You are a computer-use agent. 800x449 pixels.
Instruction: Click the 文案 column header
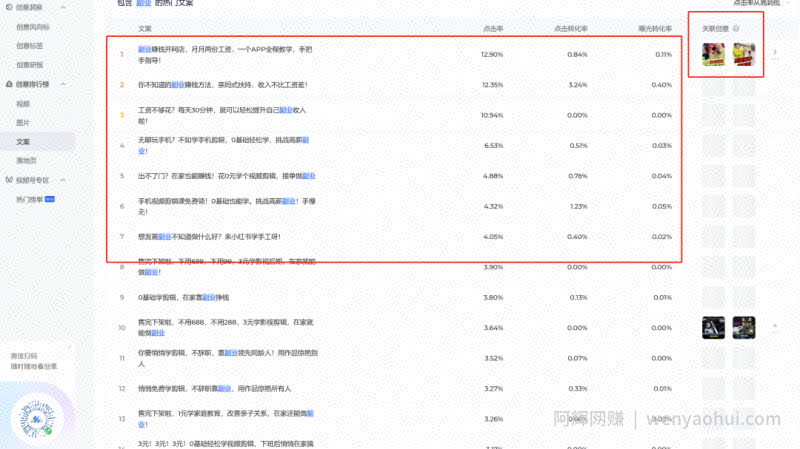pos(144,29)
